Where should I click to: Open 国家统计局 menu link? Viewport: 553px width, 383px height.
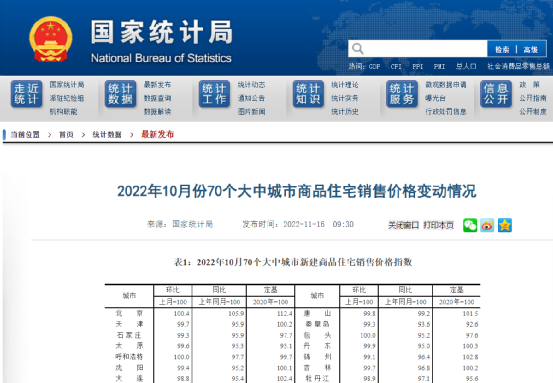pos(67,85)
